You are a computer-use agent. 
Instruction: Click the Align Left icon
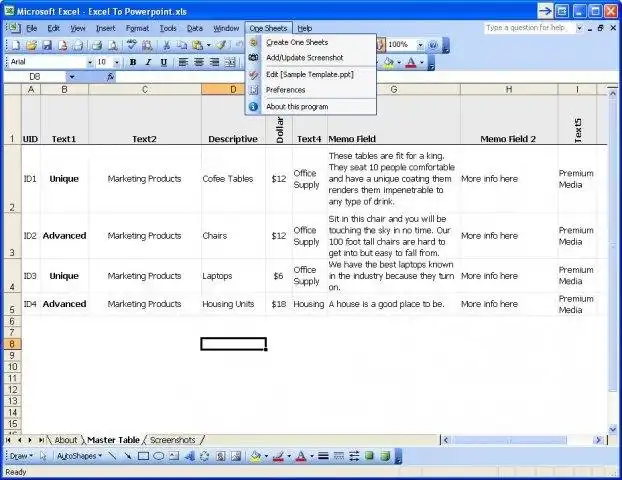click(183, 62)
